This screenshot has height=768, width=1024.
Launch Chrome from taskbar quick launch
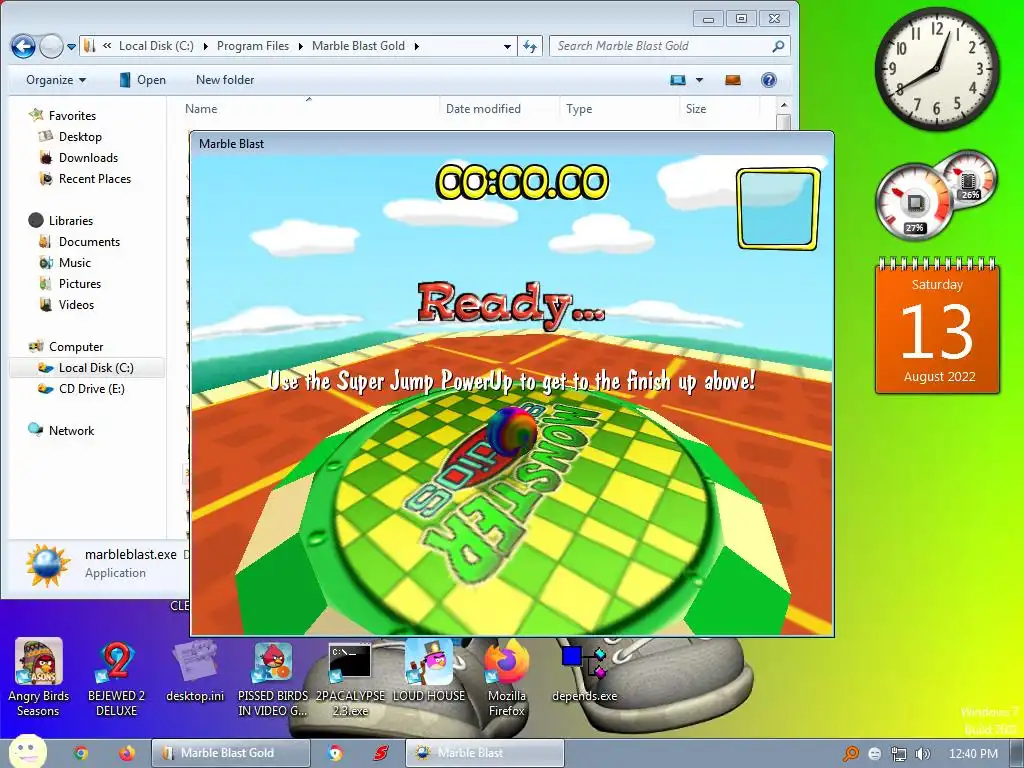click(x=81, y=753)
